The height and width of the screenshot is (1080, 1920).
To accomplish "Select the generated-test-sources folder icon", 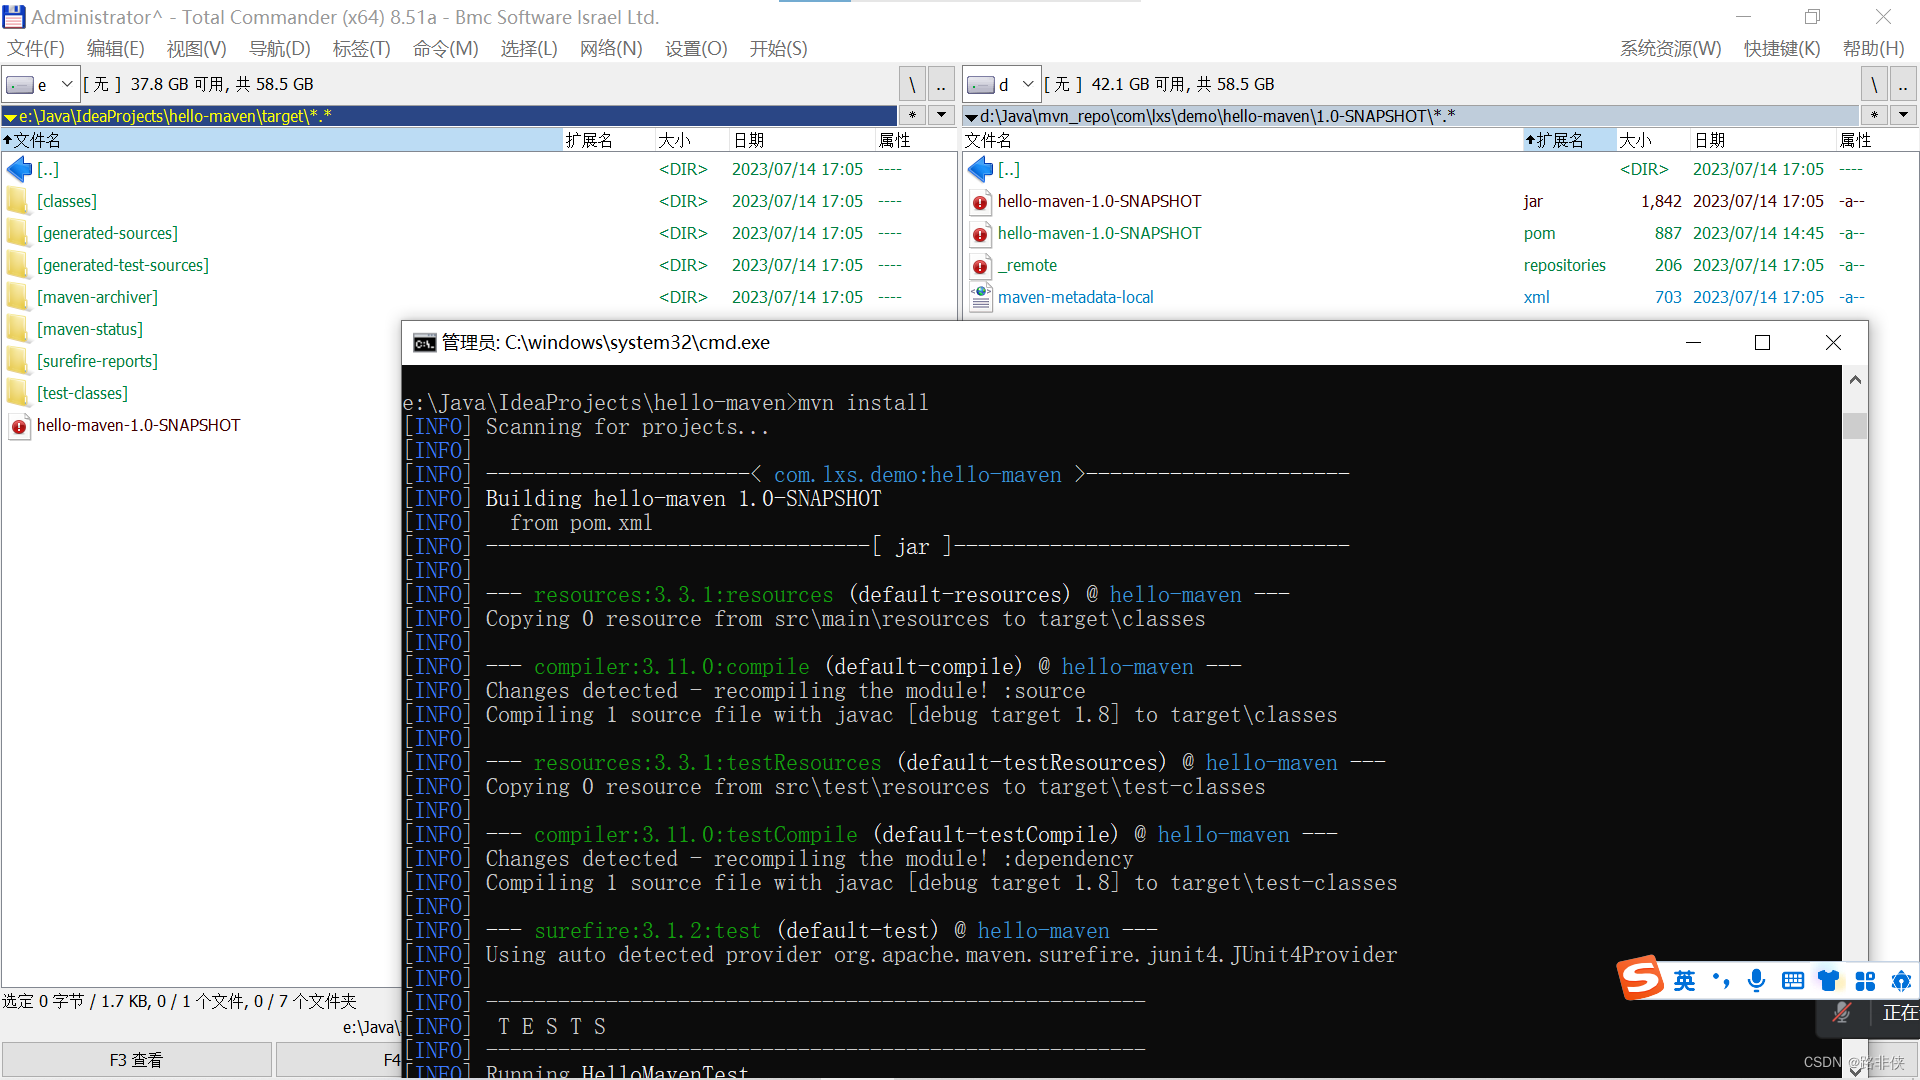I will [17, 265].
